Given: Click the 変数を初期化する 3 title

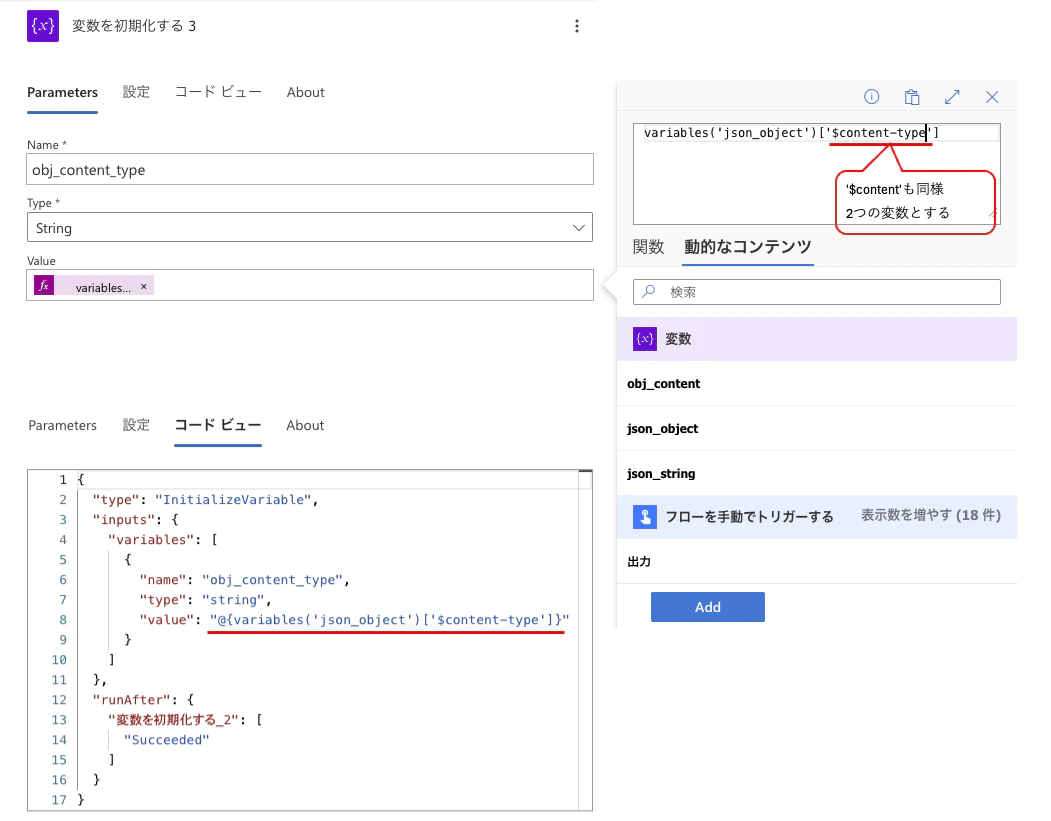Looking at the screenshot, I should pyautogui.click(x=134, y=26).
